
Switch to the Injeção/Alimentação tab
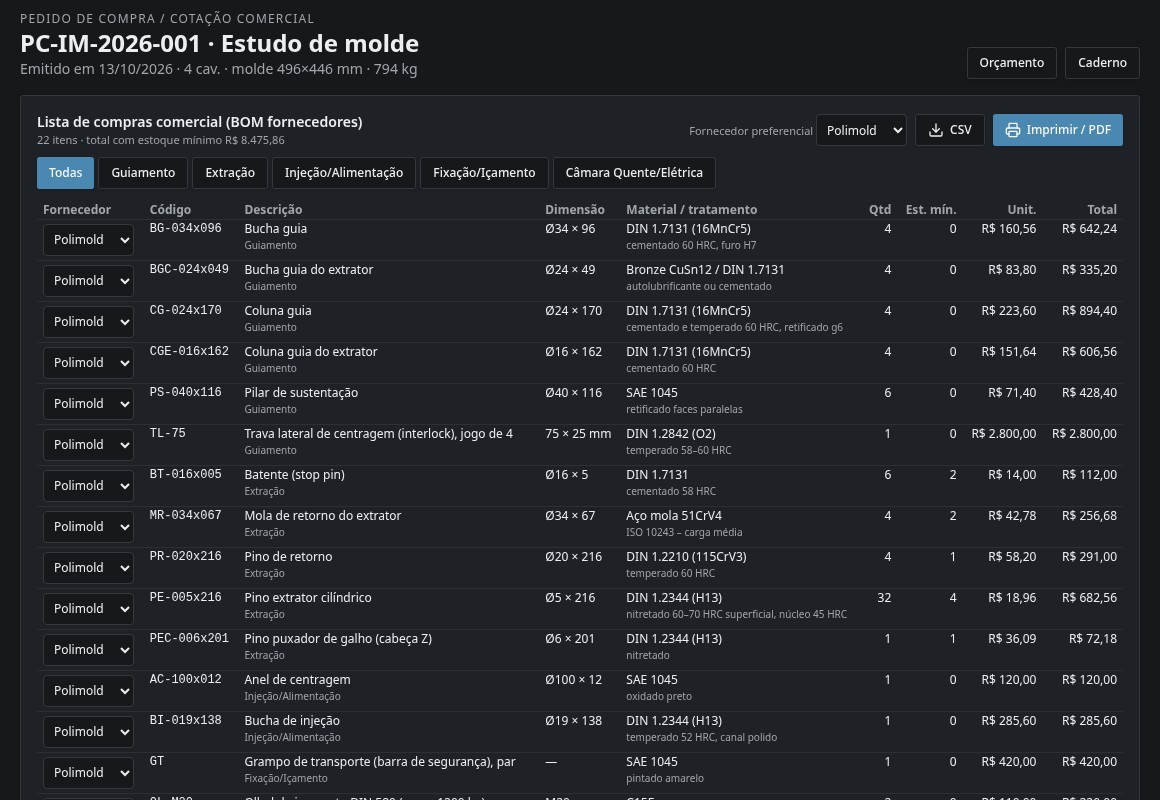344,172
